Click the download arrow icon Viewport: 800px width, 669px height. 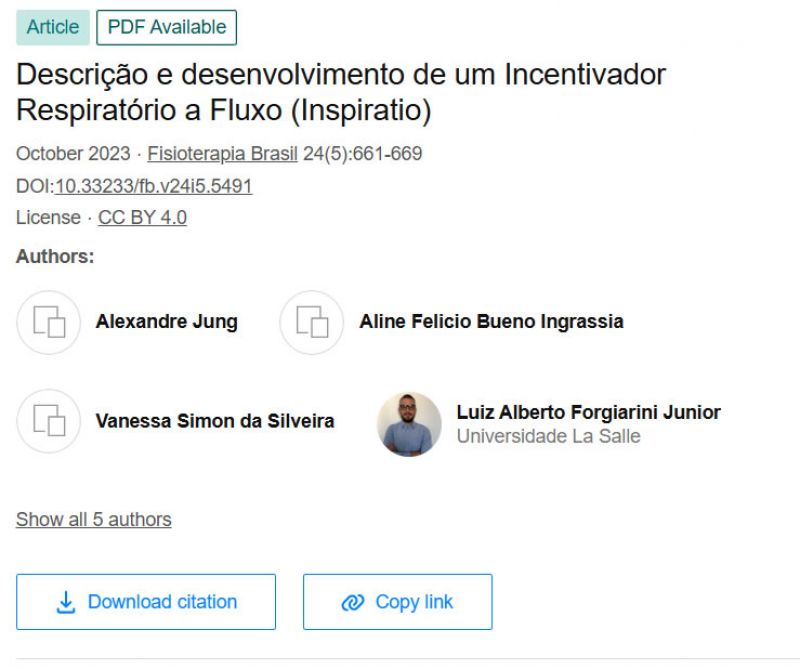tap(66, 602)
